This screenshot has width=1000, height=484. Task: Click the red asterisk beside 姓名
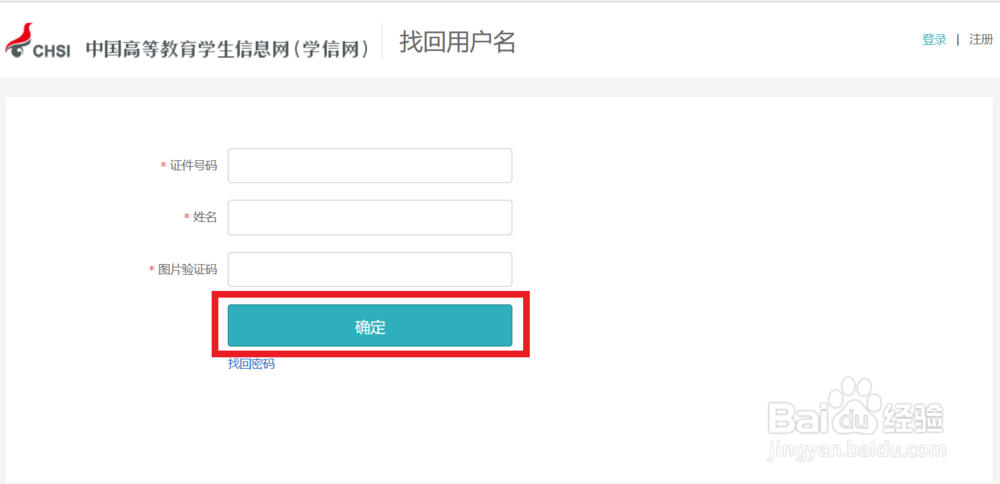[186, 217]
